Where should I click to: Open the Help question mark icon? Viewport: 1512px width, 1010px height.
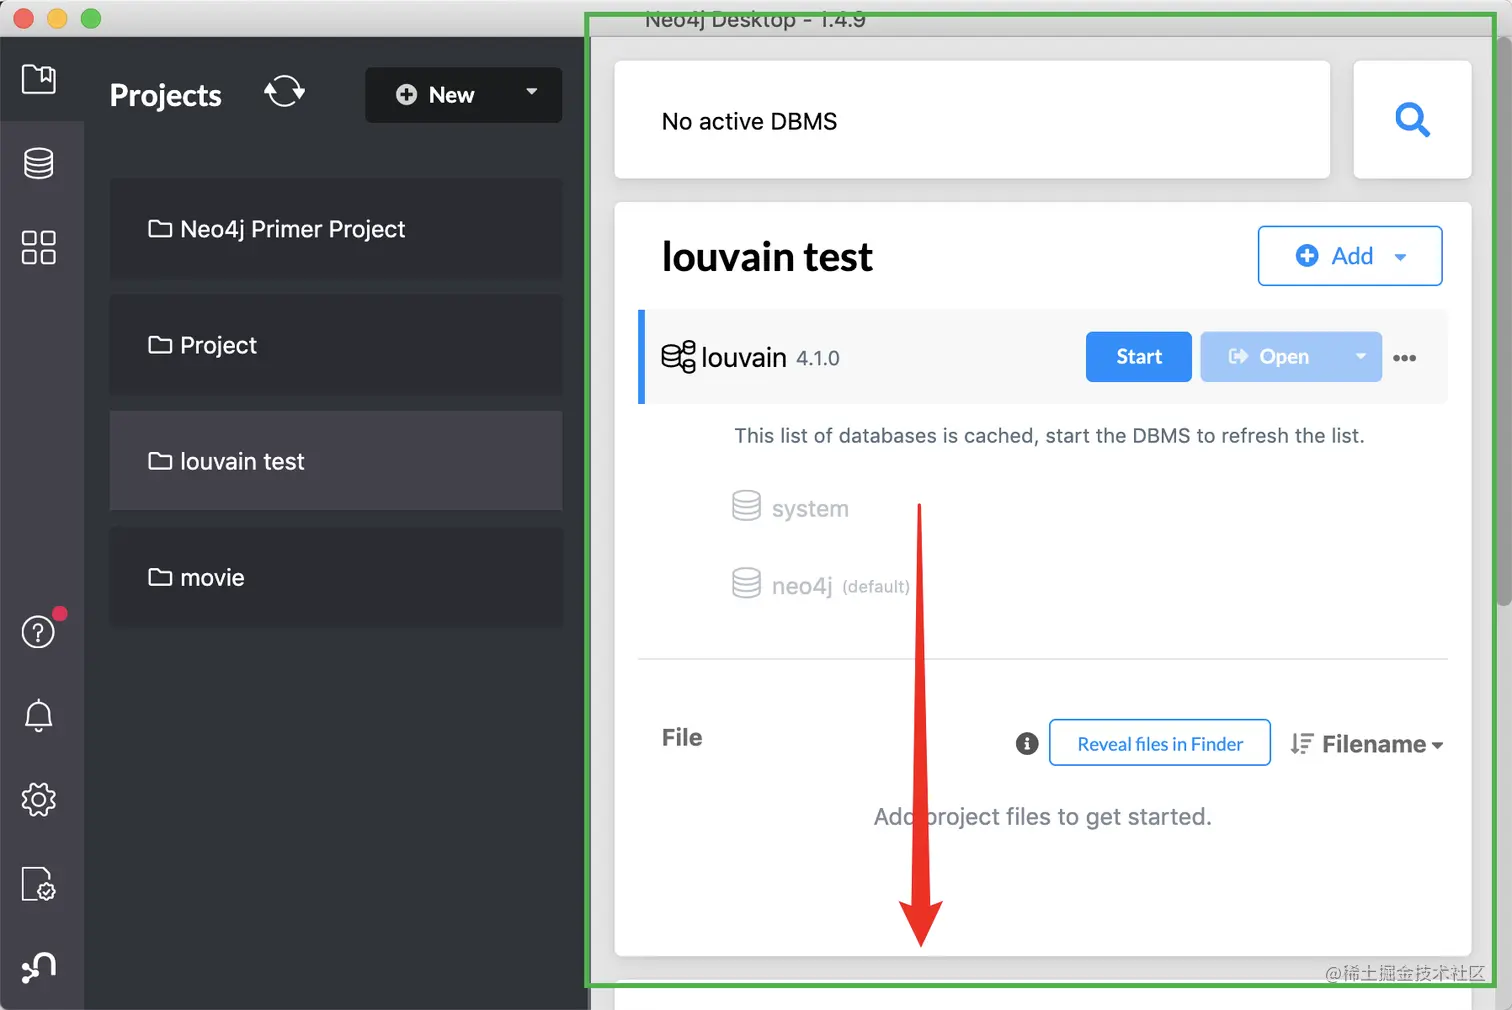(39, 632)
